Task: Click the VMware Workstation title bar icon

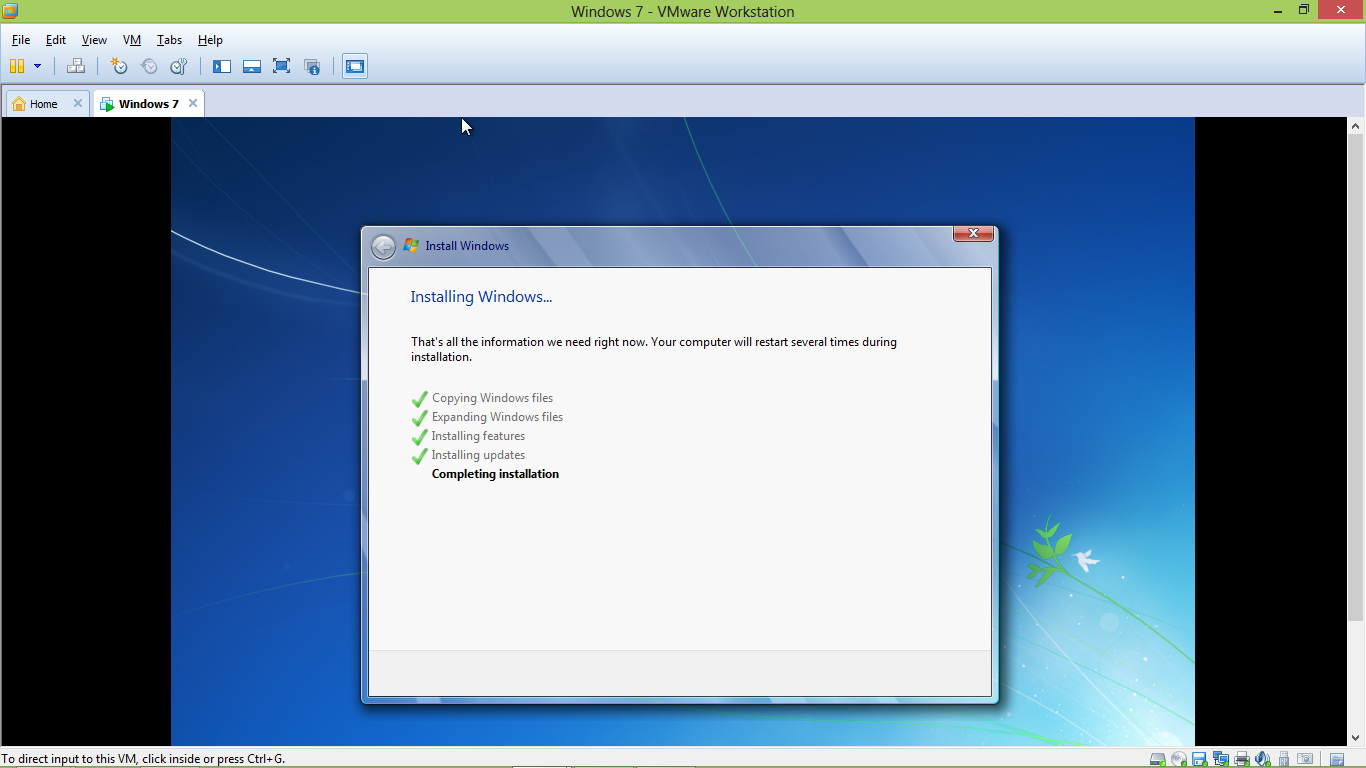Action: (11, 11)
